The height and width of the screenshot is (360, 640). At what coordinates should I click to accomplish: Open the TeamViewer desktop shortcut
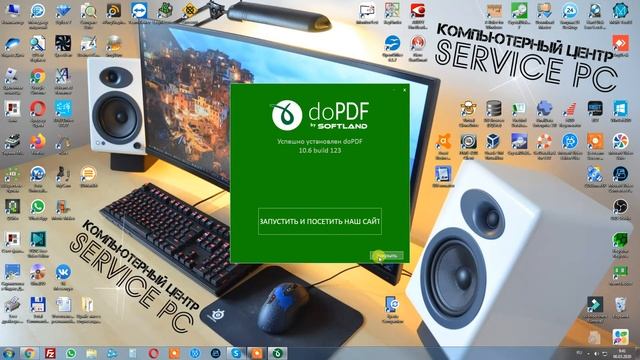pos(139,12)
